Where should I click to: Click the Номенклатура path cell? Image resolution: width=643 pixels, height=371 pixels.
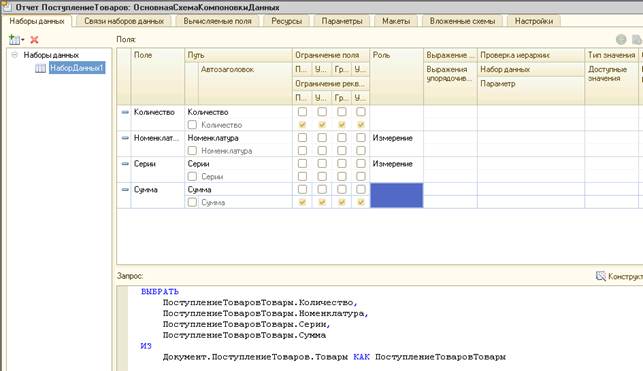[x=238, y=138]
